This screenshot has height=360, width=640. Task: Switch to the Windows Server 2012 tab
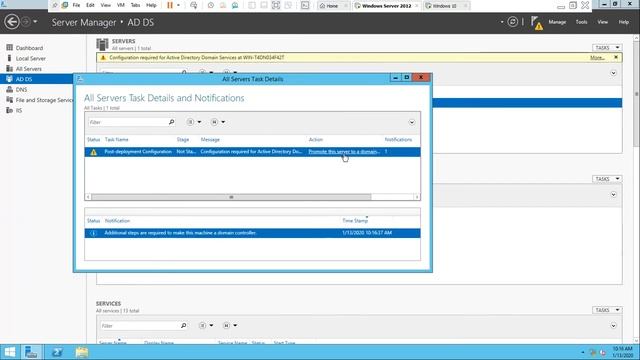pyautogui.click(x=386, y=6)
